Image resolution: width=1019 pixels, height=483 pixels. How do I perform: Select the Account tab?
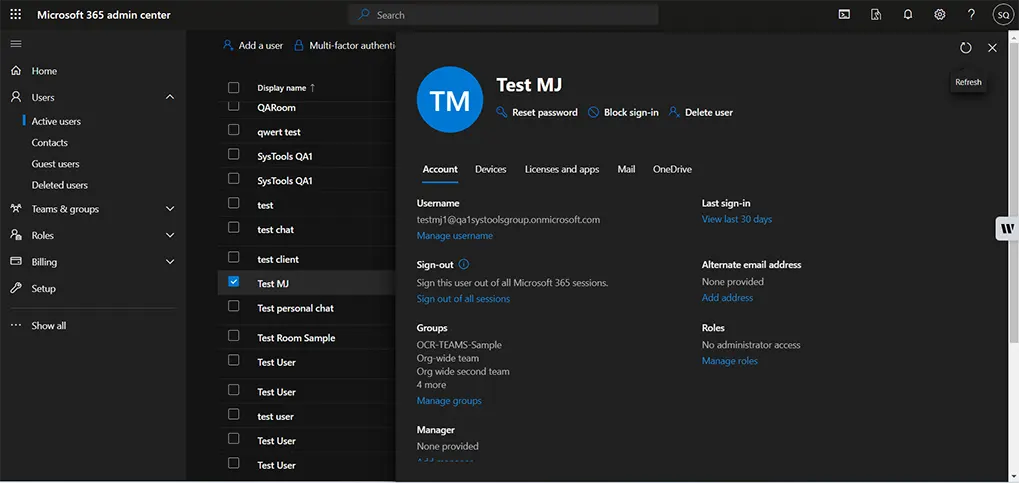[x=440, y=169]
